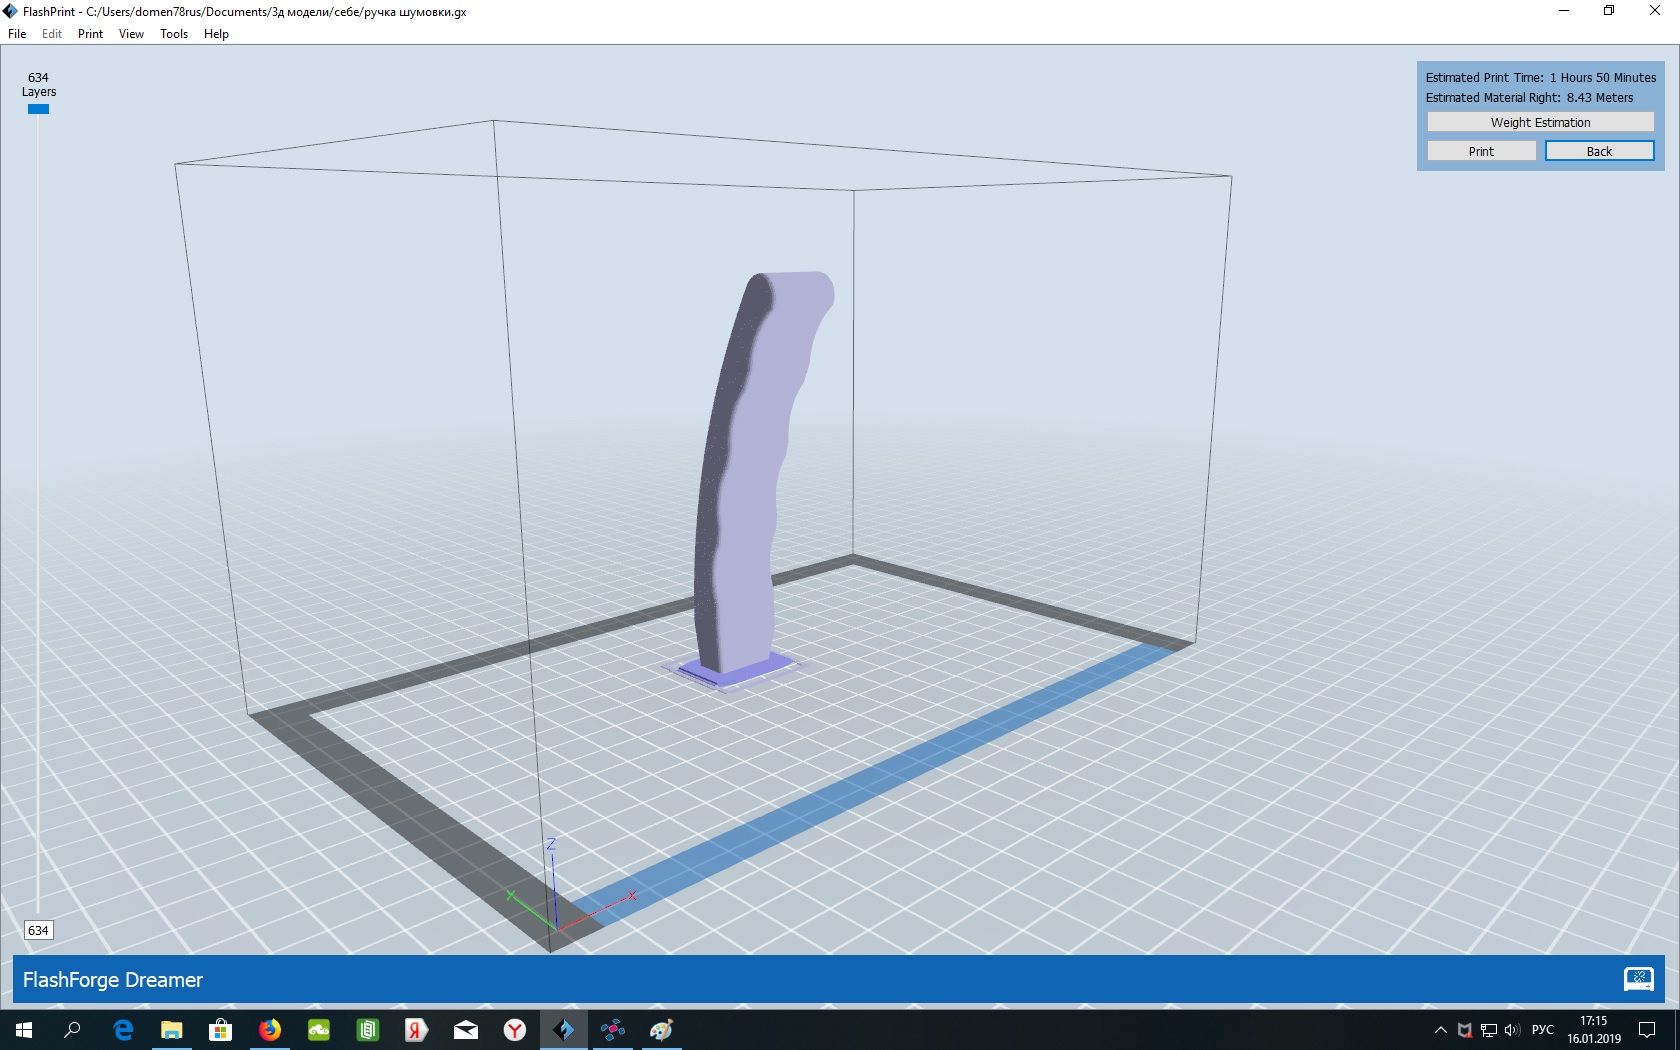This screenshot has width=1680, height=1050.
Task: Open the Paint palette taskbar icon
Action: [x=661, y=1029]
